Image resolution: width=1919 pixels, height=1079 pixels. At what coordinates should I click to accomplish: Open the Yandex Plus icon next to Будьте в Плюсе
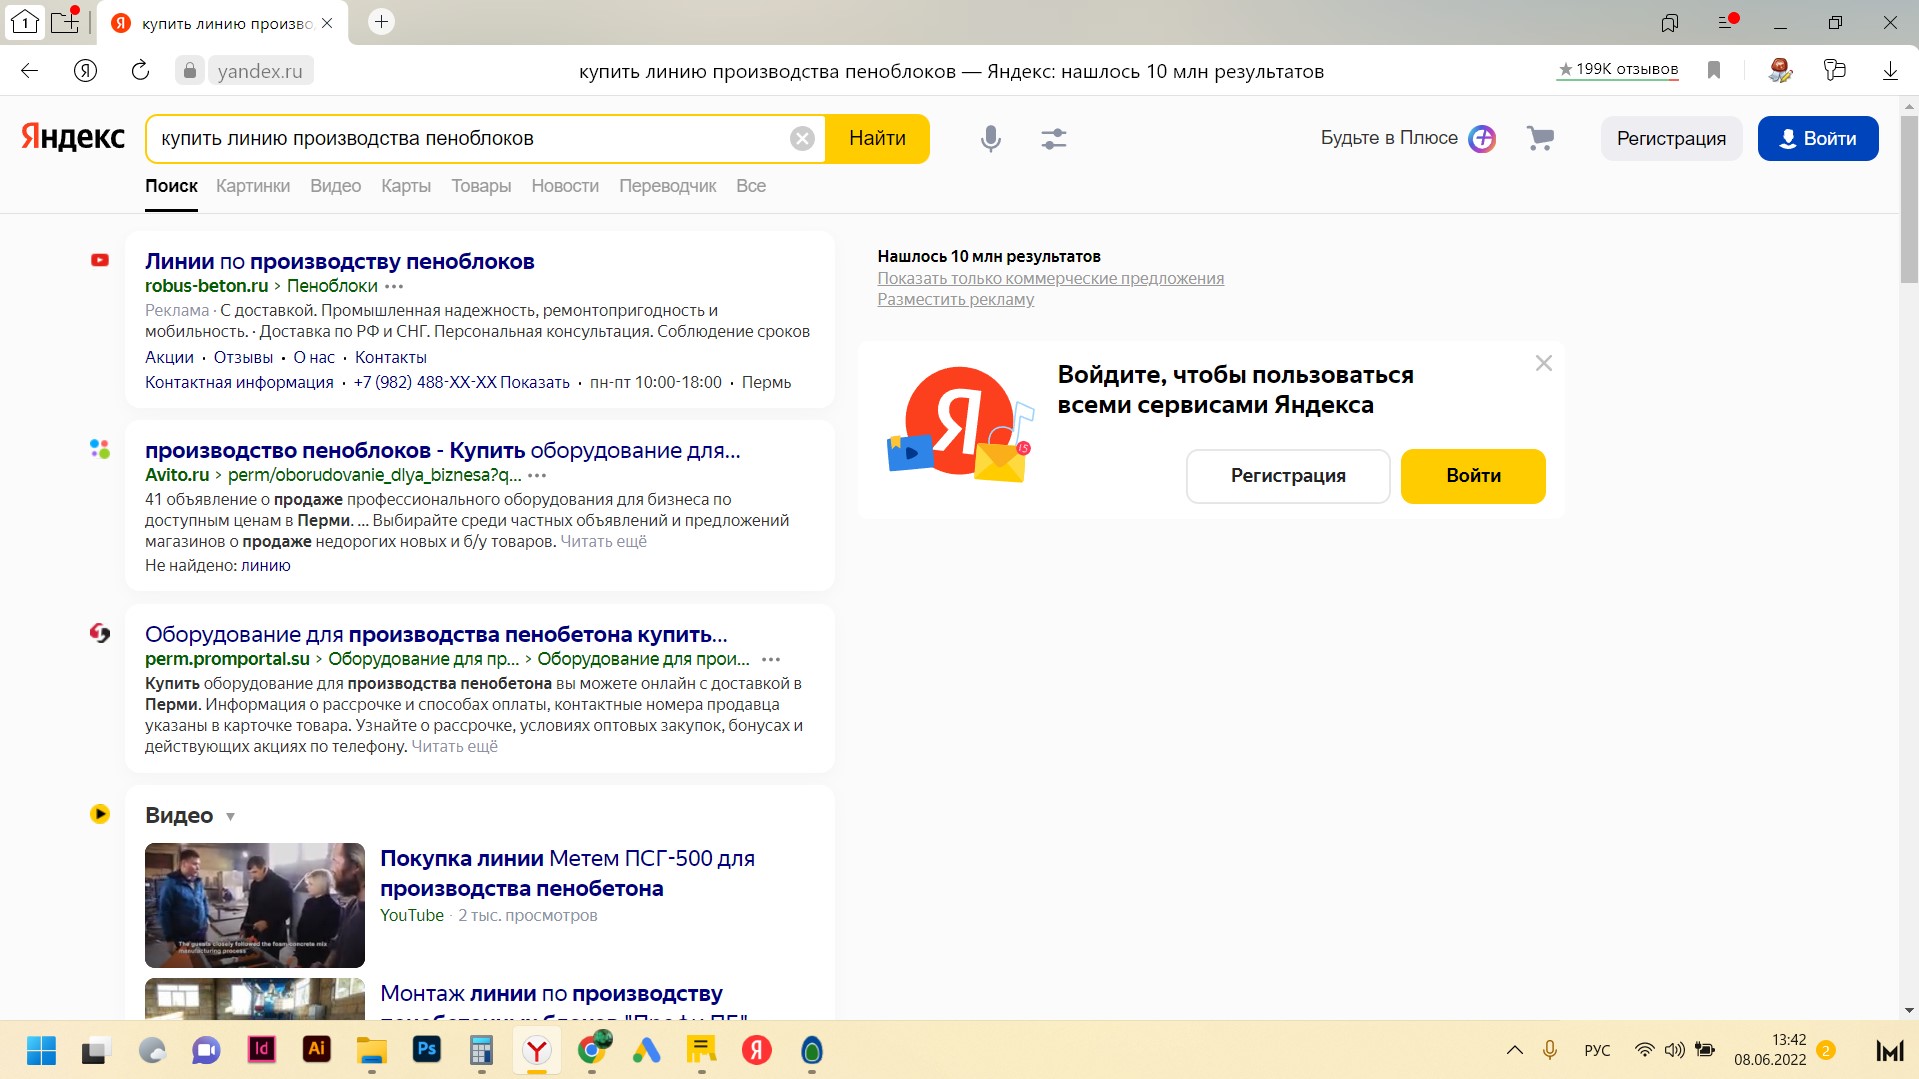tap(1481, 138)
